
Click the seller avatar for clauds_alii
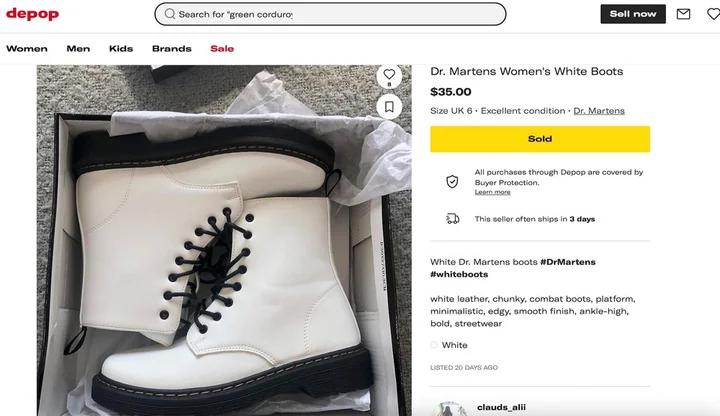(450, 409)
